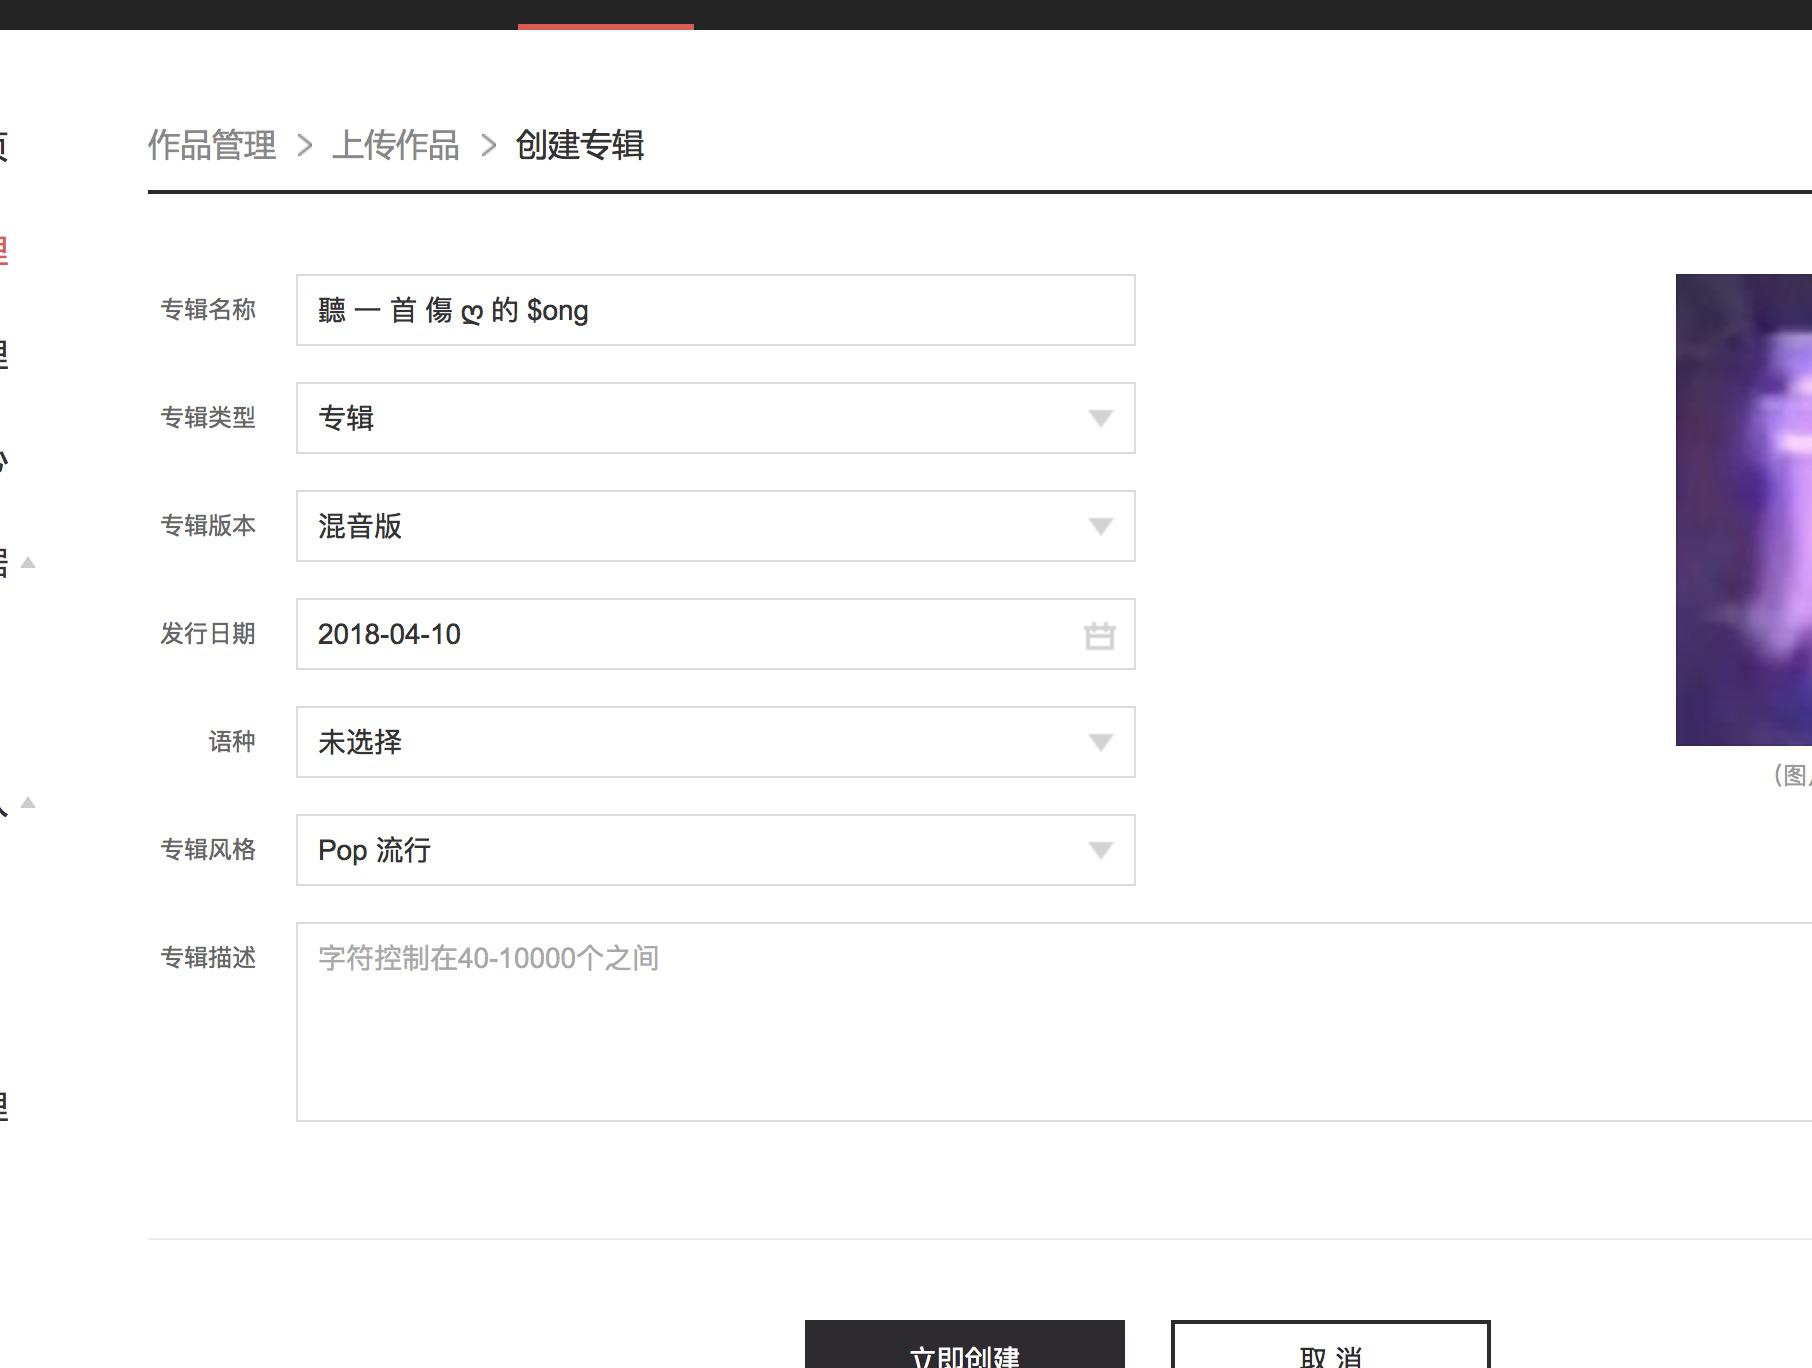Viewport: 1812px width, 1368px height.
Task: Open the 专辑版本 dropdown showing 混音版
Action: coord(715,526)
